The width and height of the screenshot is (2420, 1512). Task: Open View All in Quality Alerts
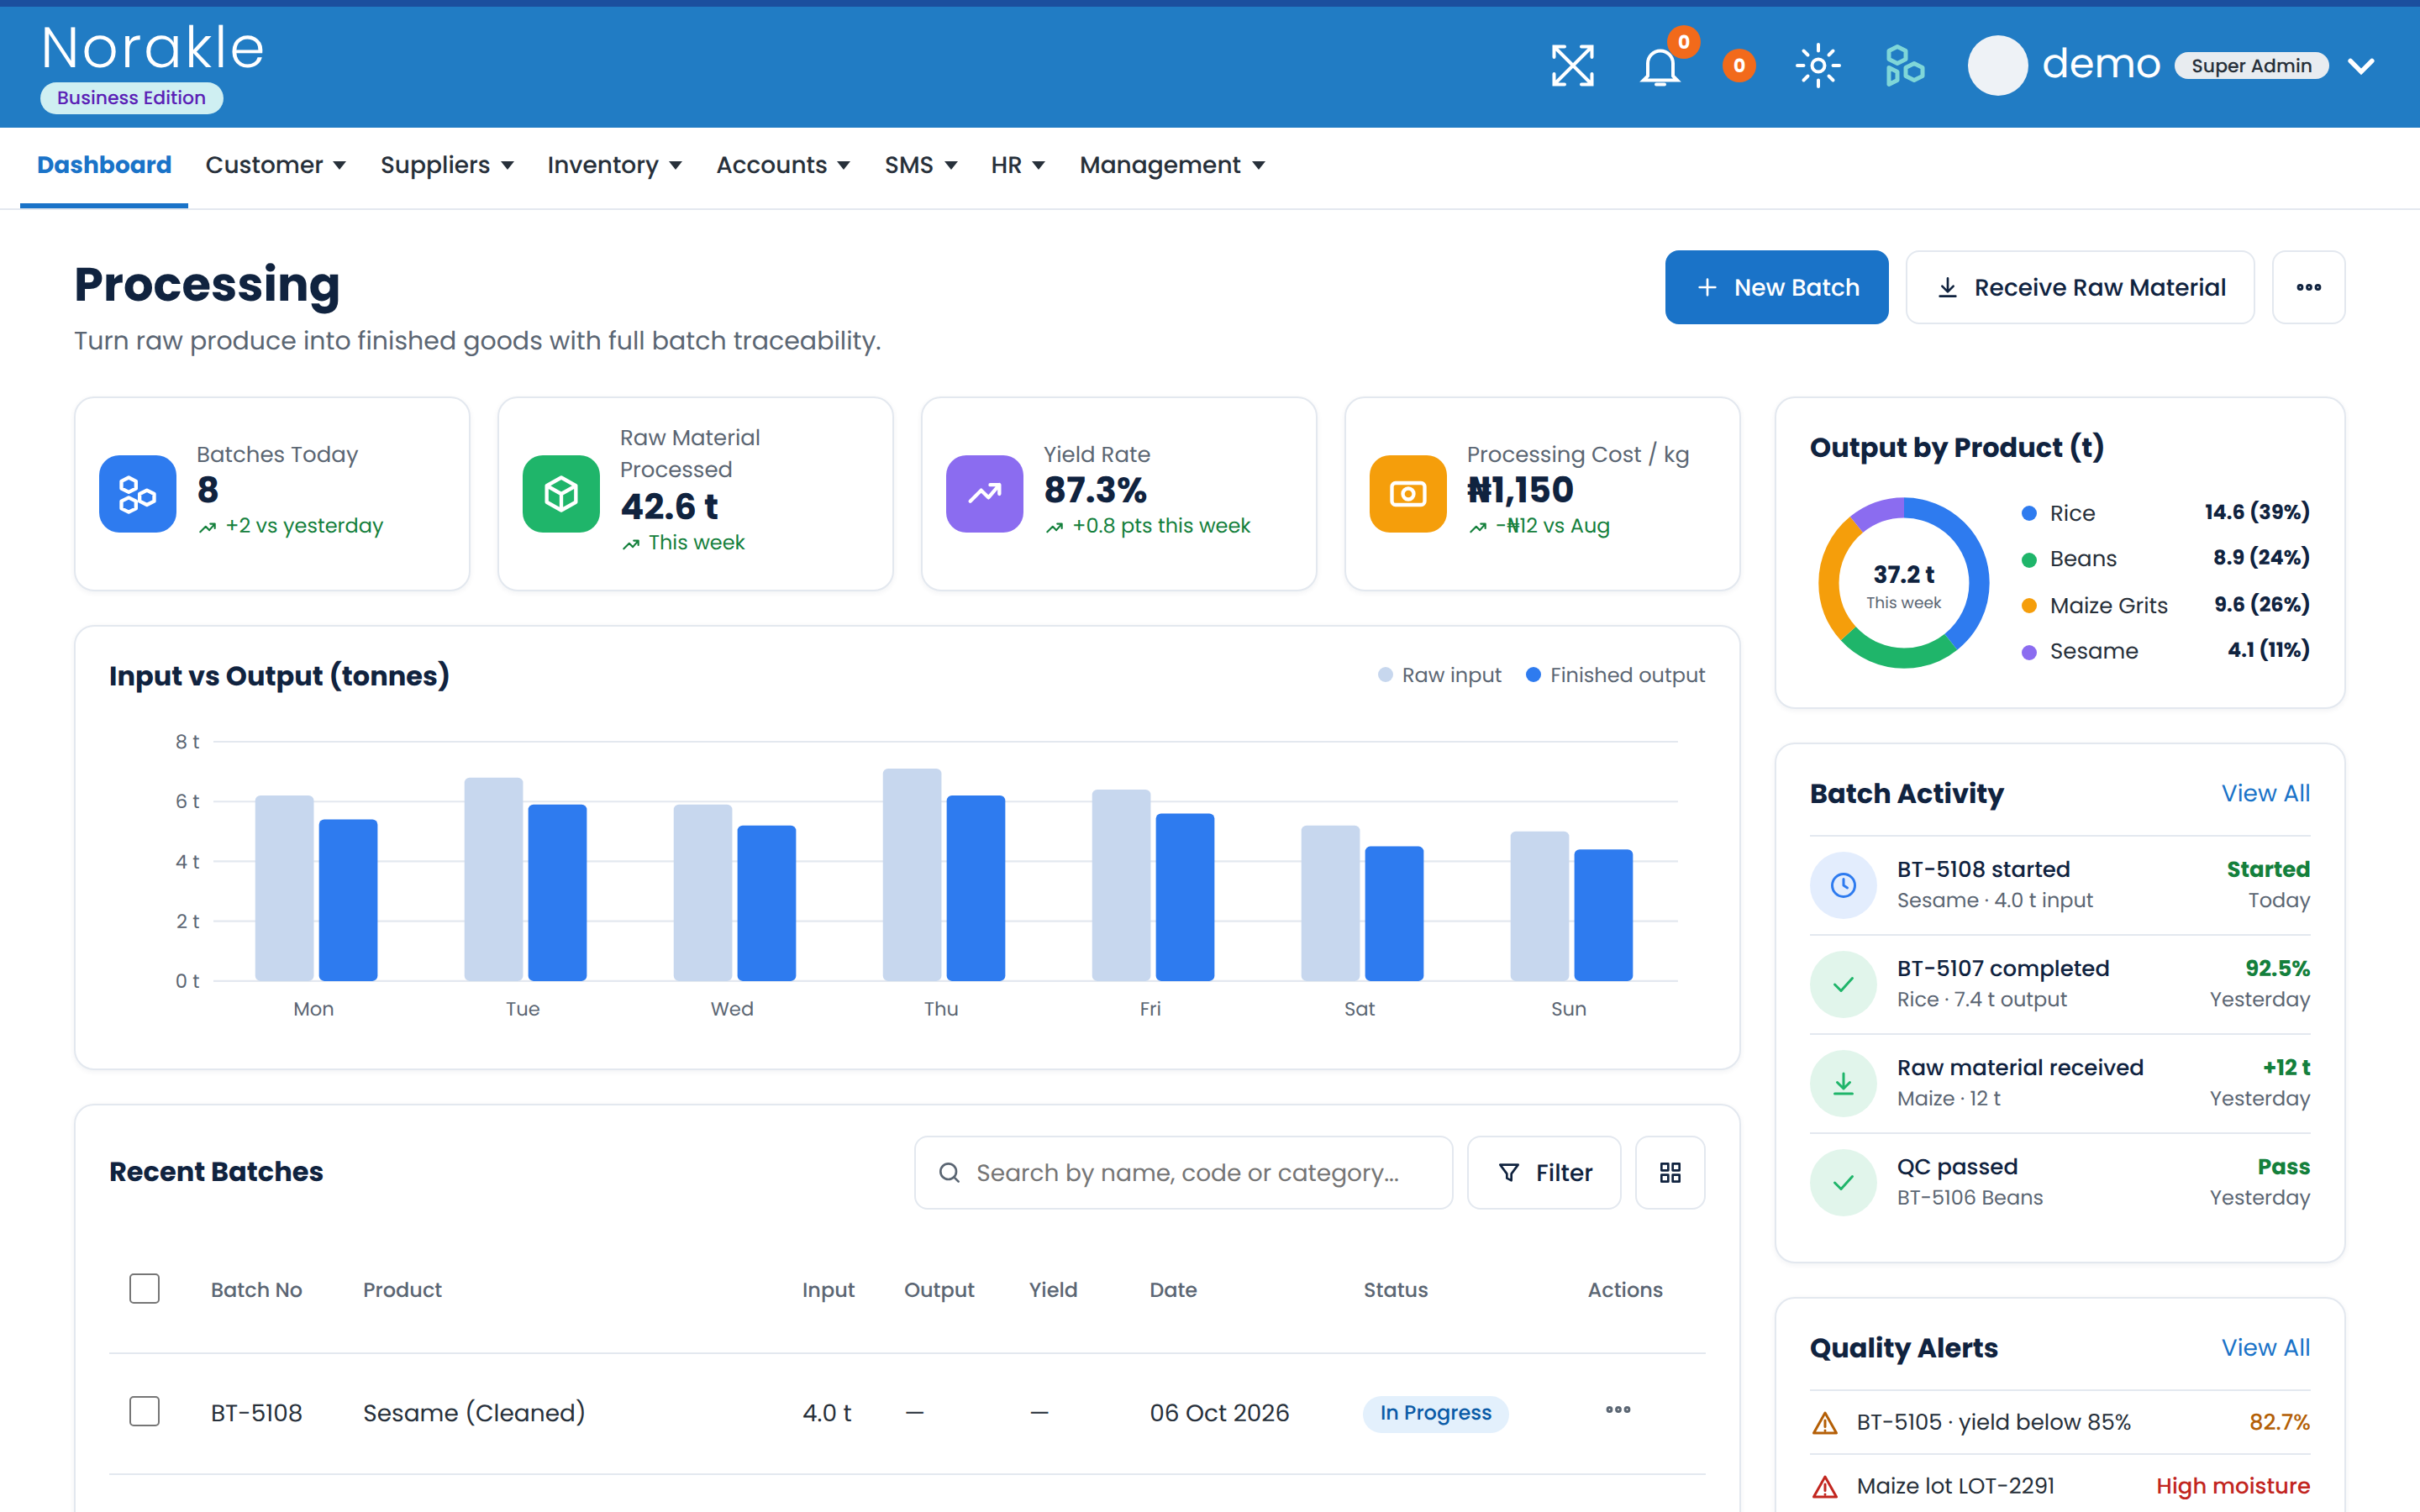(2265, 1347)
